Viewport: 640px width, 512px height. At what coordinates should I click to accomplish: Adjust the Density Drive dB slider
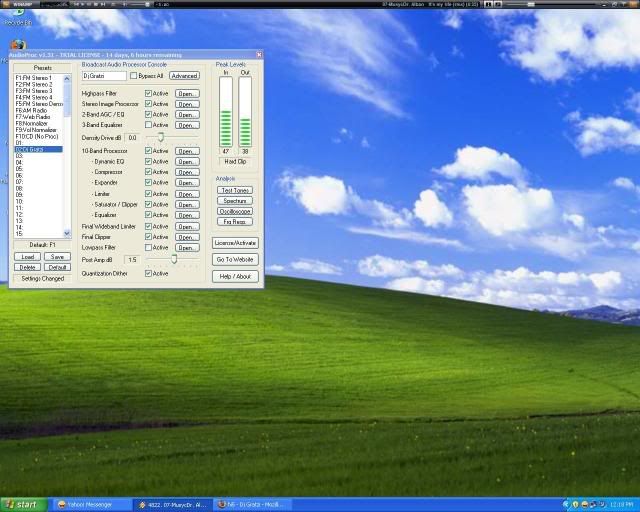pos(161,137)
